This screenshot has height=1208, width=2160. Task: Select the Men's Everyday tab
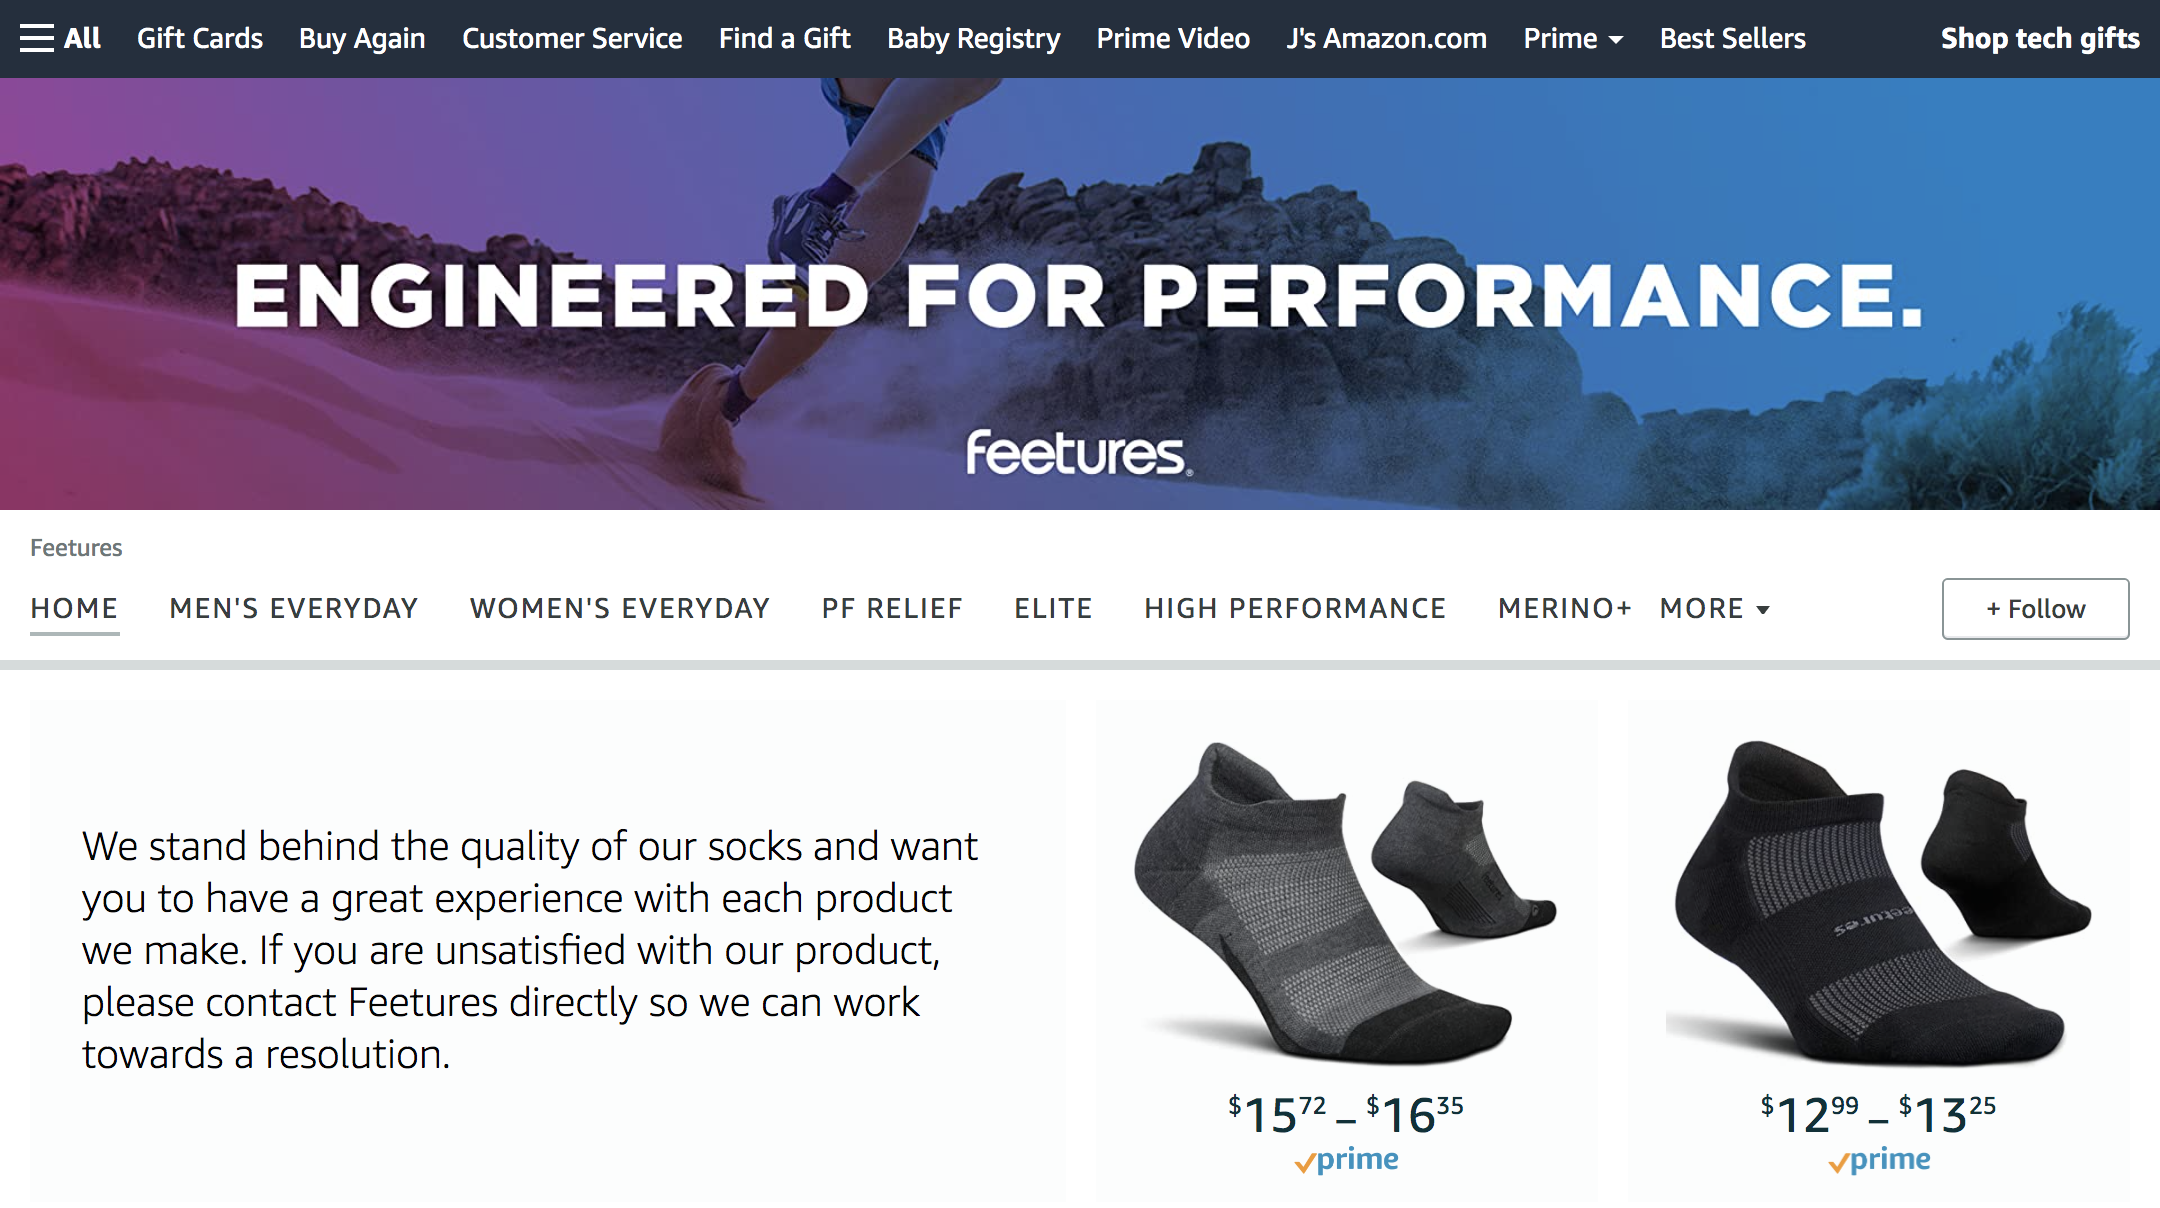point(294,608)
